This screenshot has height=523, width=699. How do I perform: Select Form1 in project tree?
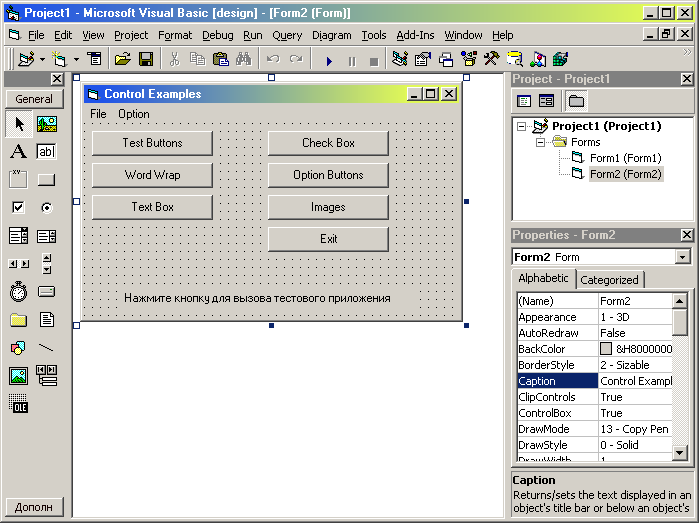point(625,158)
